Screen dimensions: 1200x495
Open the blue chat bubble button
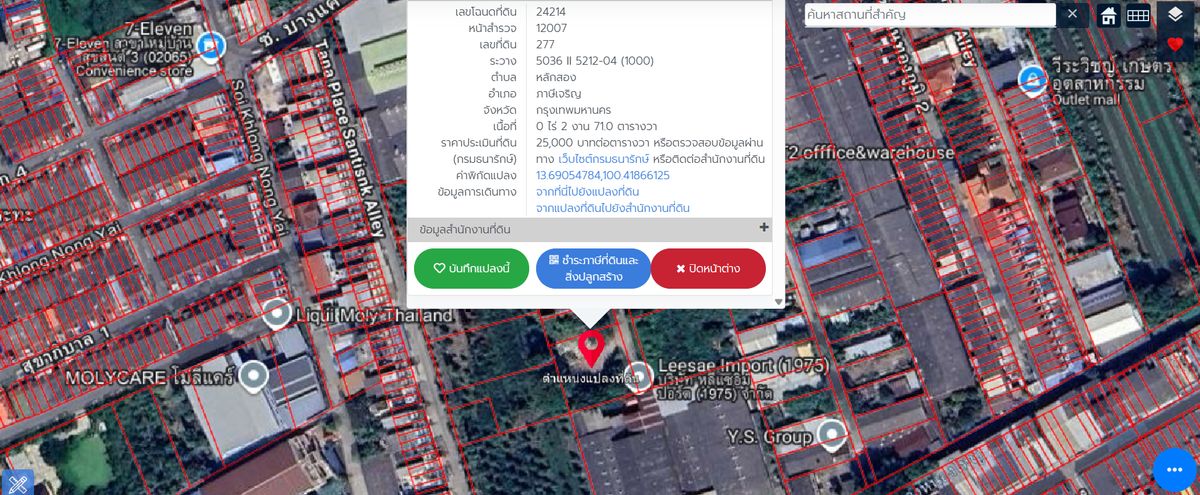[1175, 469]
